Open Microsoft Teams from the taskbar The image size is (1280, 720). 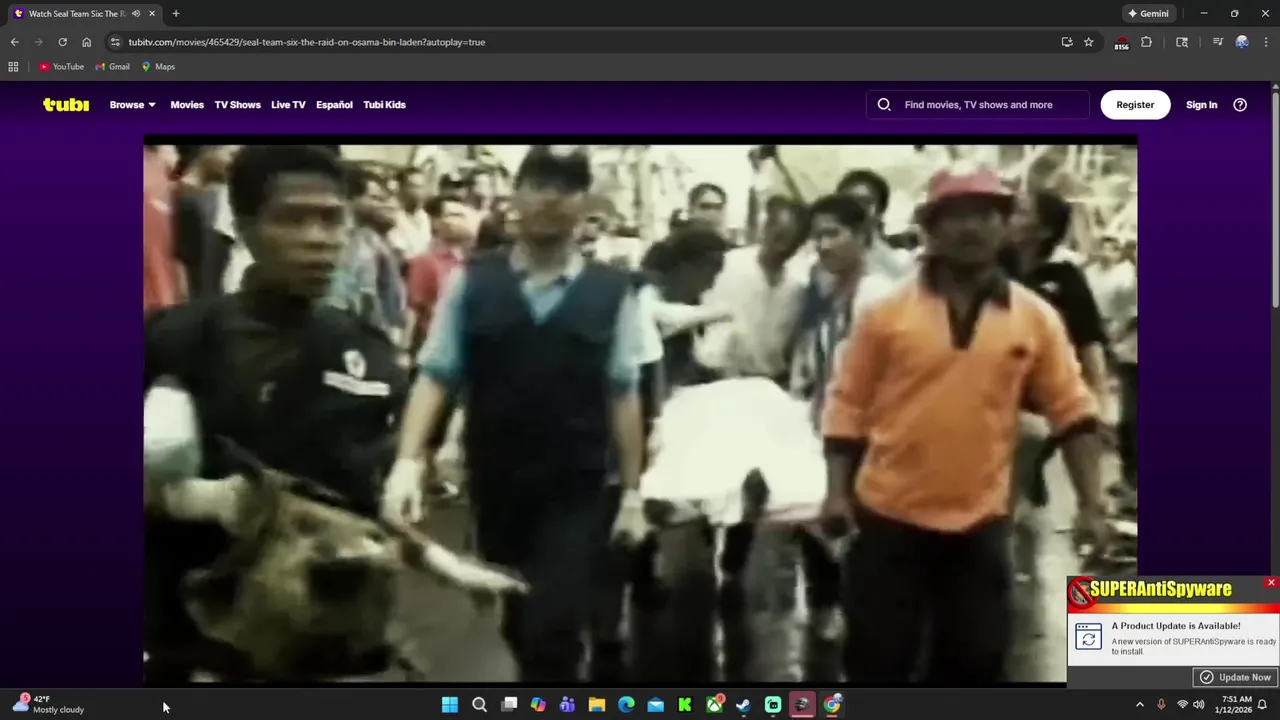pos(567,705)
